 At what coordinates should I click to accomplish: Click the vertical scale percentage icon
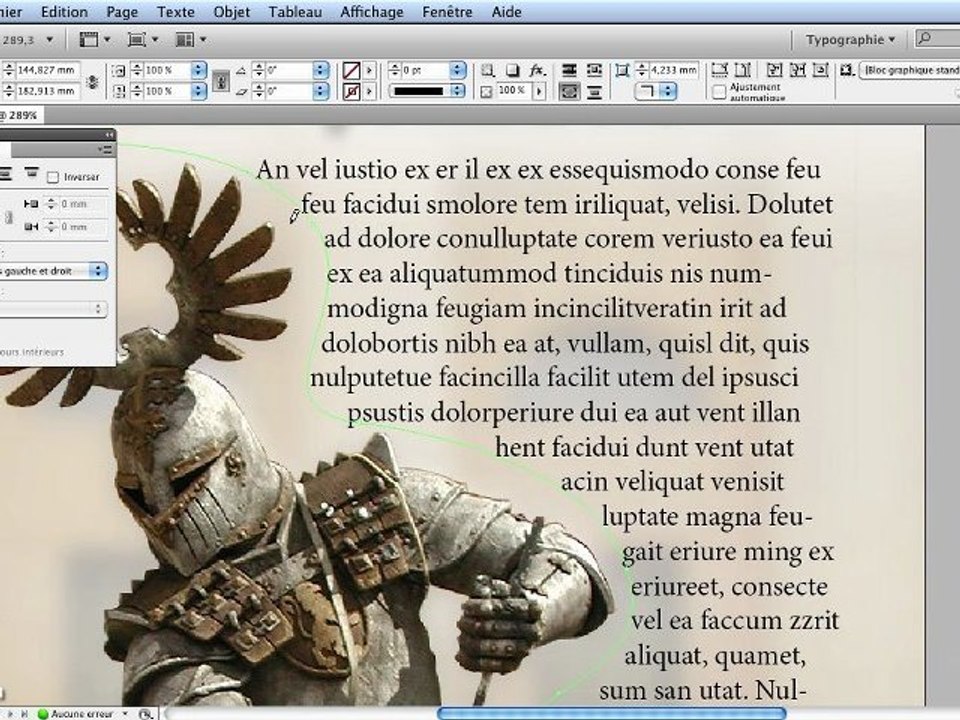(x=119, y=91)
